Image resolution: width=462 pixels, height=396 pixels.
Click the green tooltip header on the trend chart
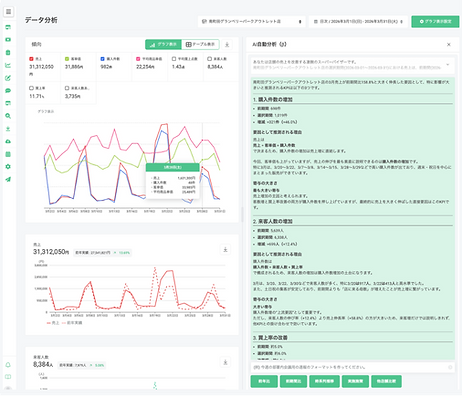click(173, 167)
